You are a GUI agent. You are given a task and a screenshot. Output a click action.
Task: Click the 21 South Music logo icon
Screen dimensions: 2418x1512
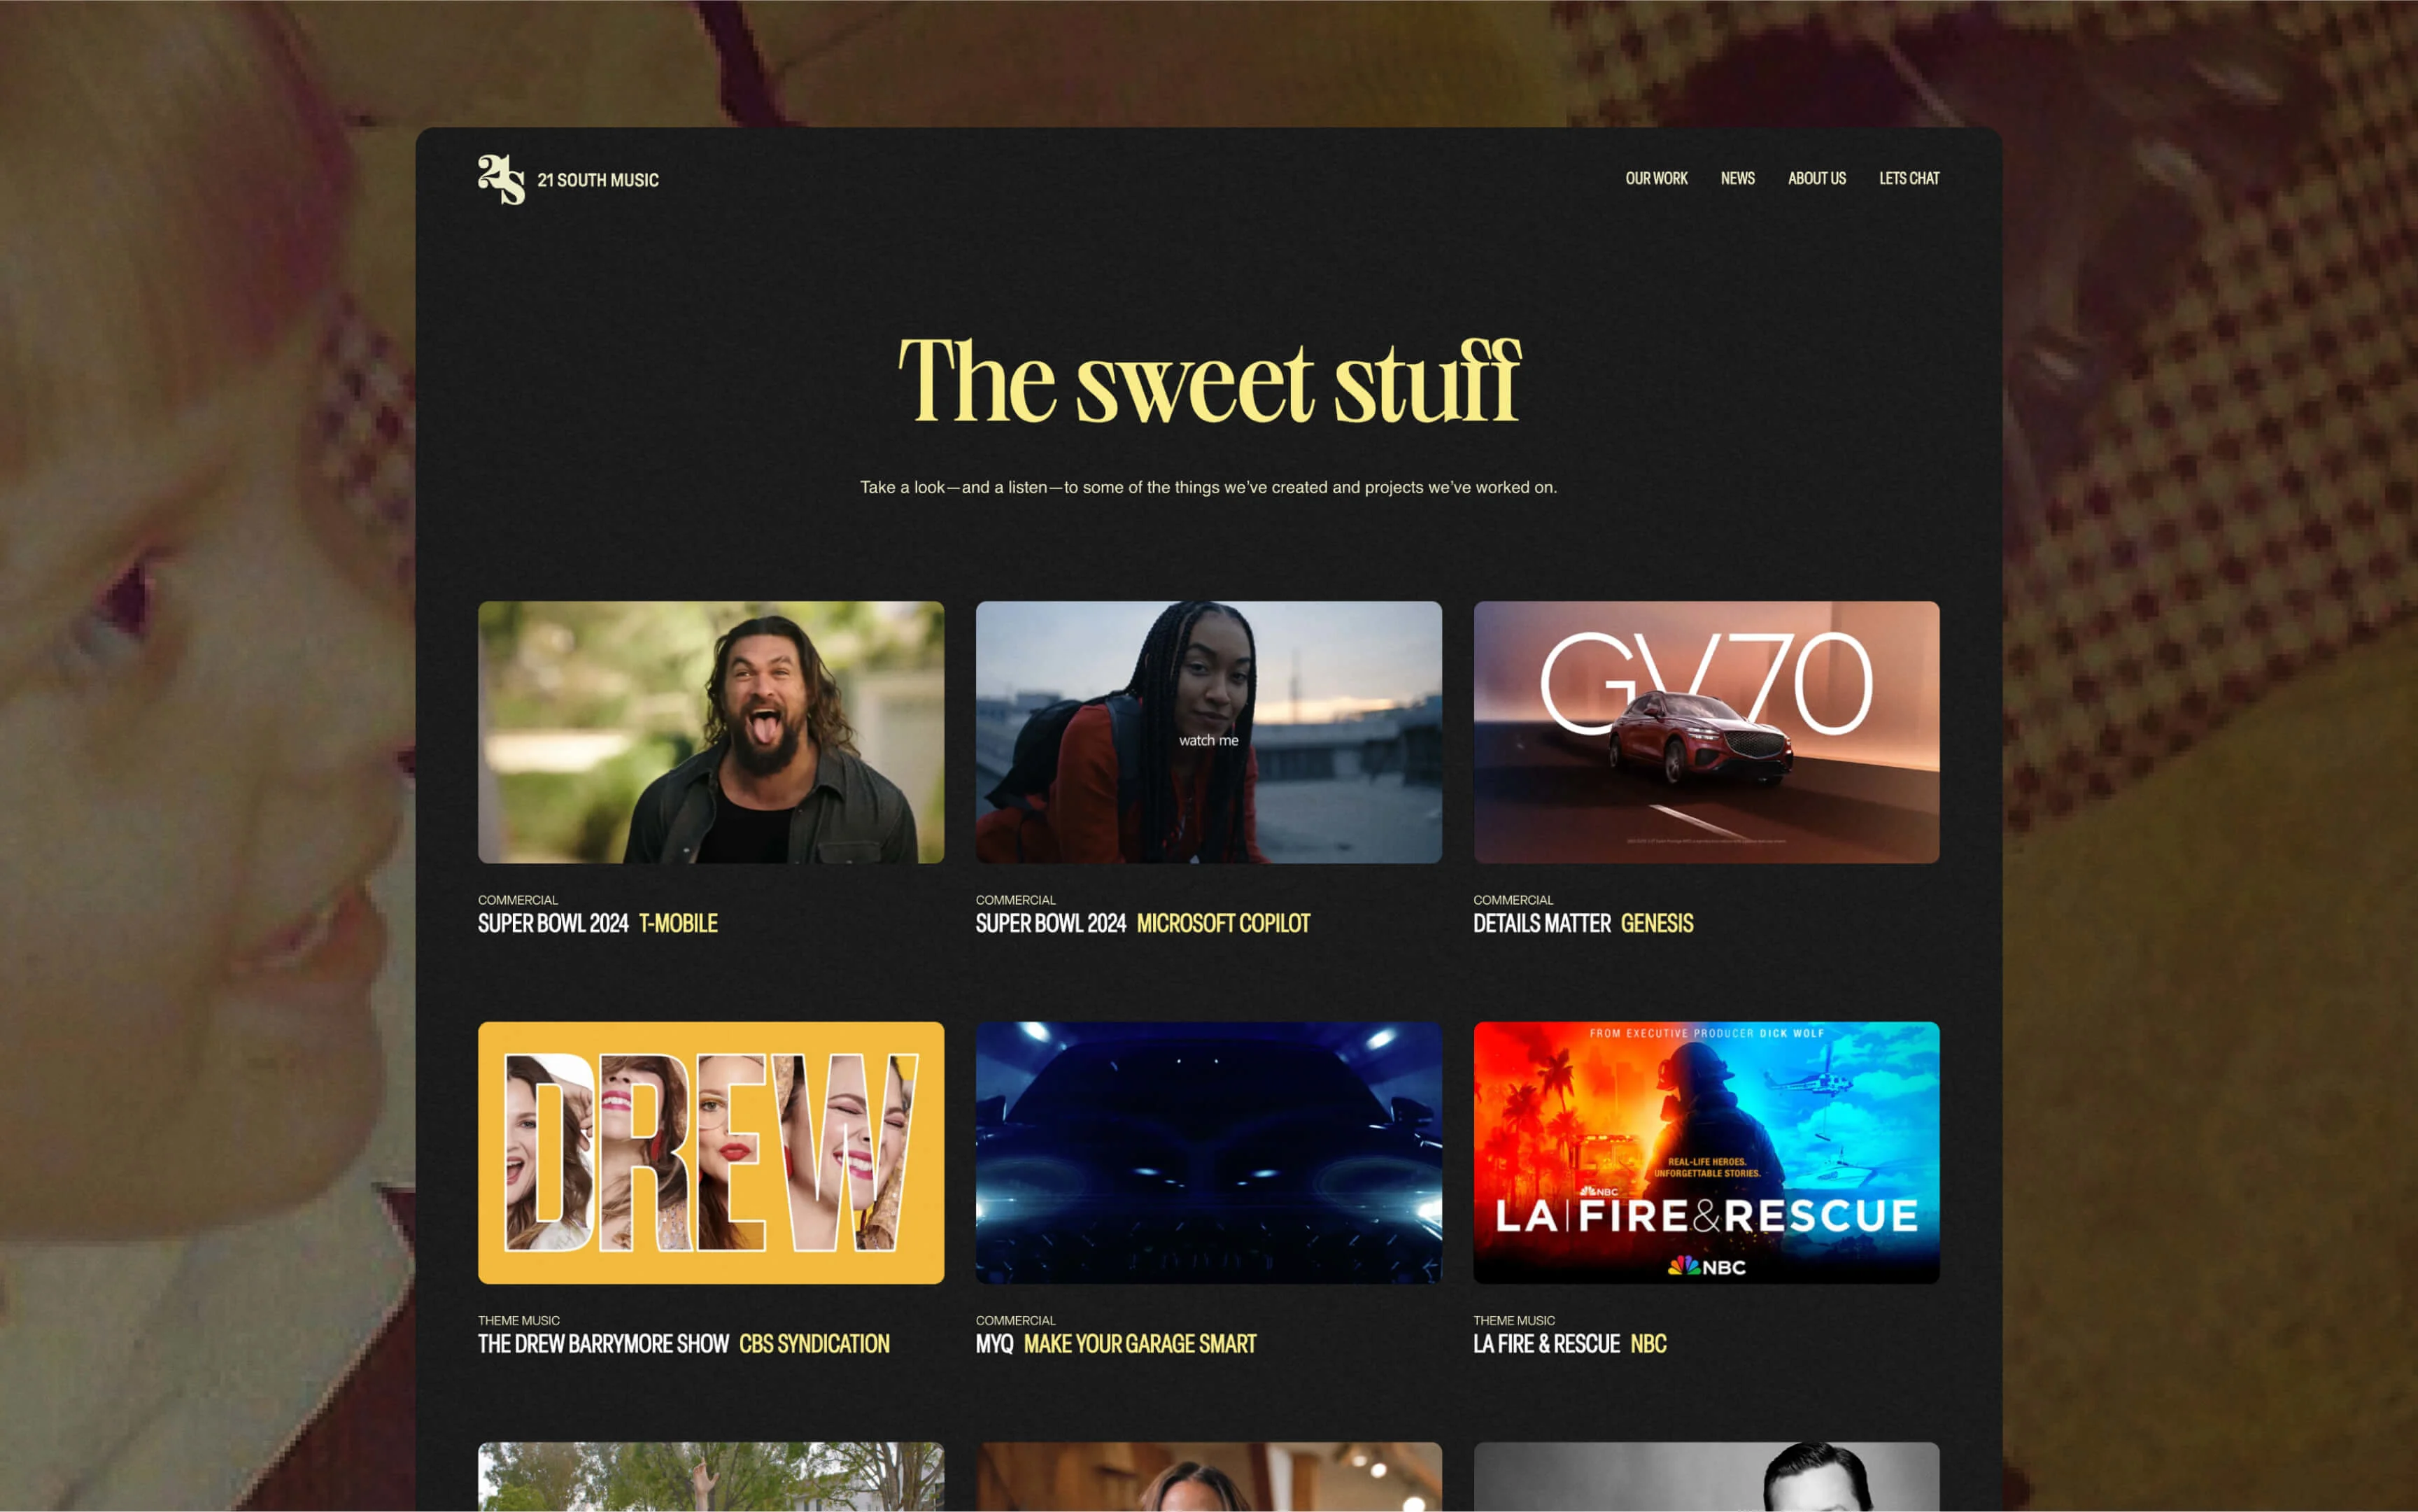[x=501, y=179]
